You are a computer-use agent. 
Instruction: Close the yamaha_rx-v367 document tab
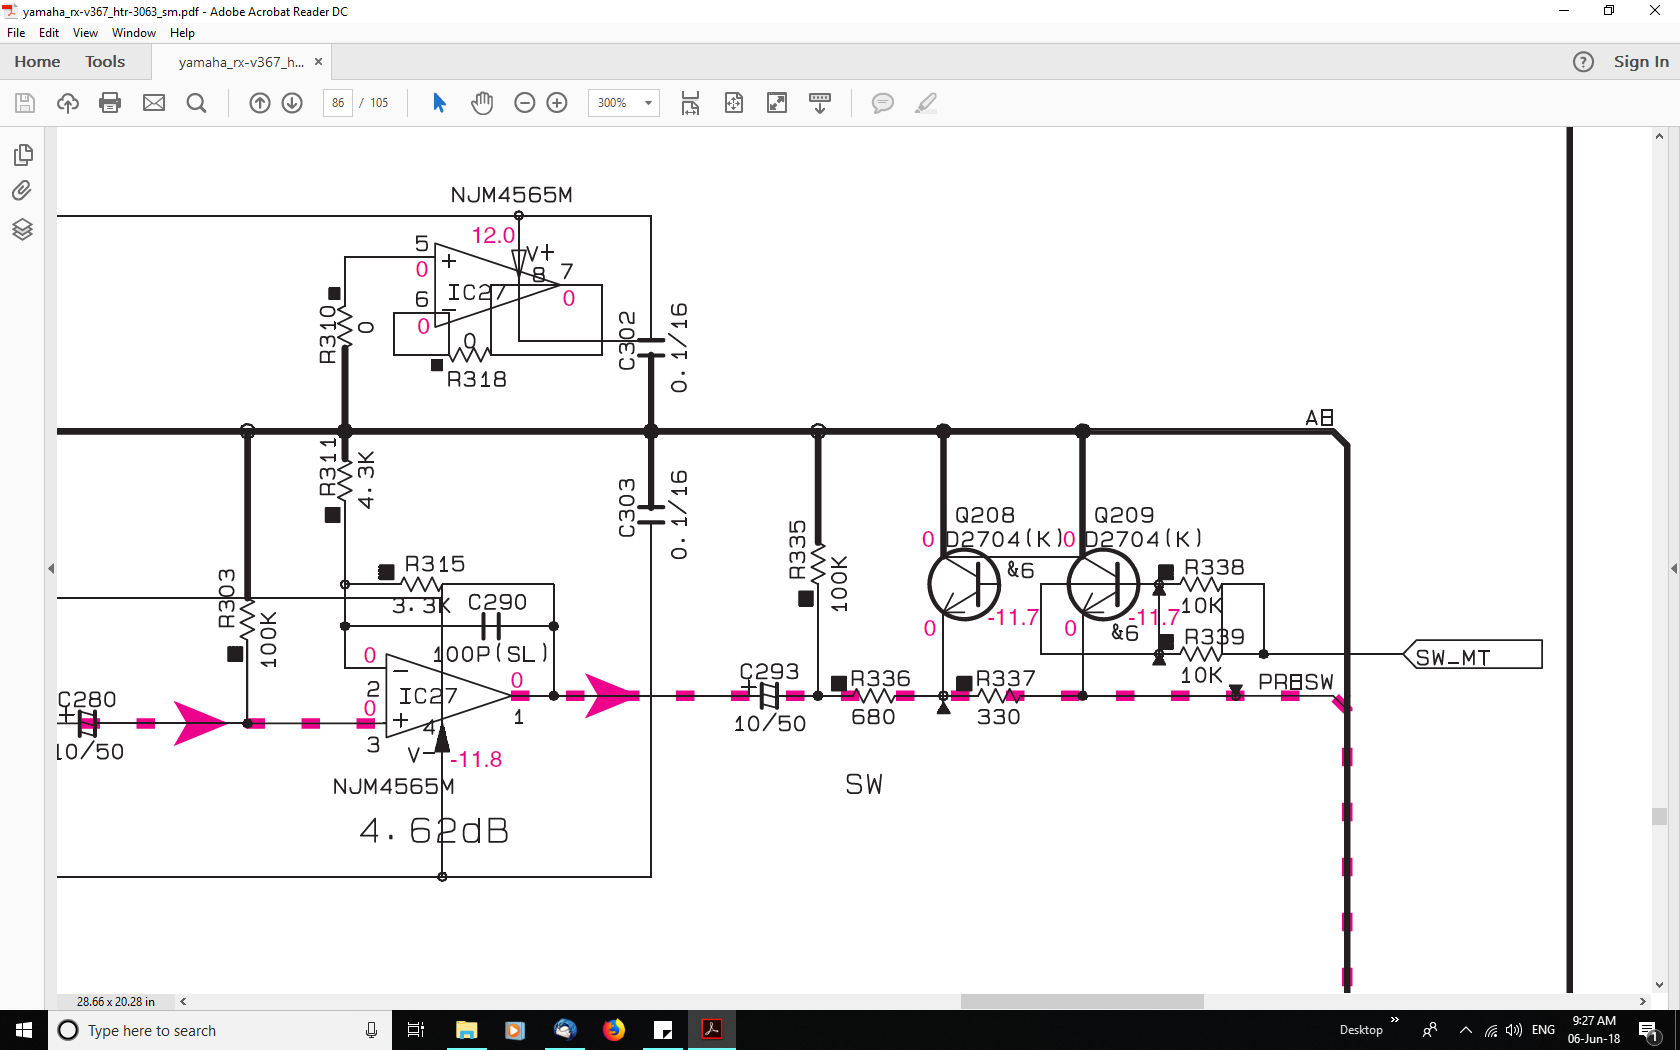[x=318, y=62]
